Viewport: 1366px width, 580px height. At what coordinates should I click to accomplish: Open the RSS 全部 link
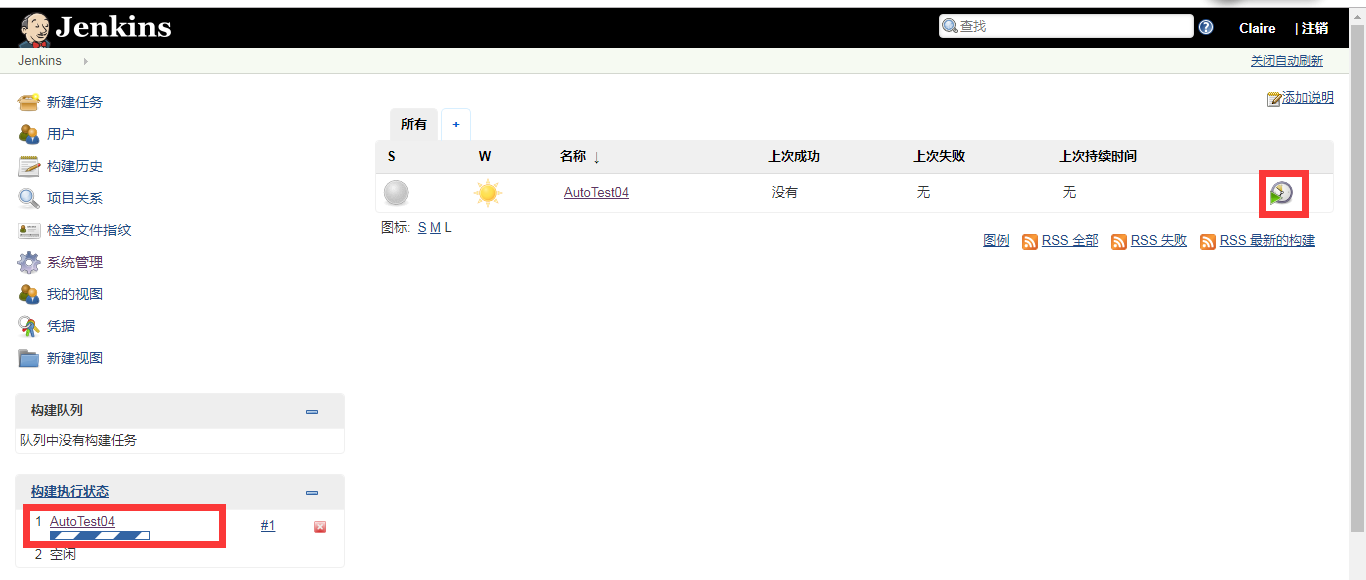point(1070,241)
